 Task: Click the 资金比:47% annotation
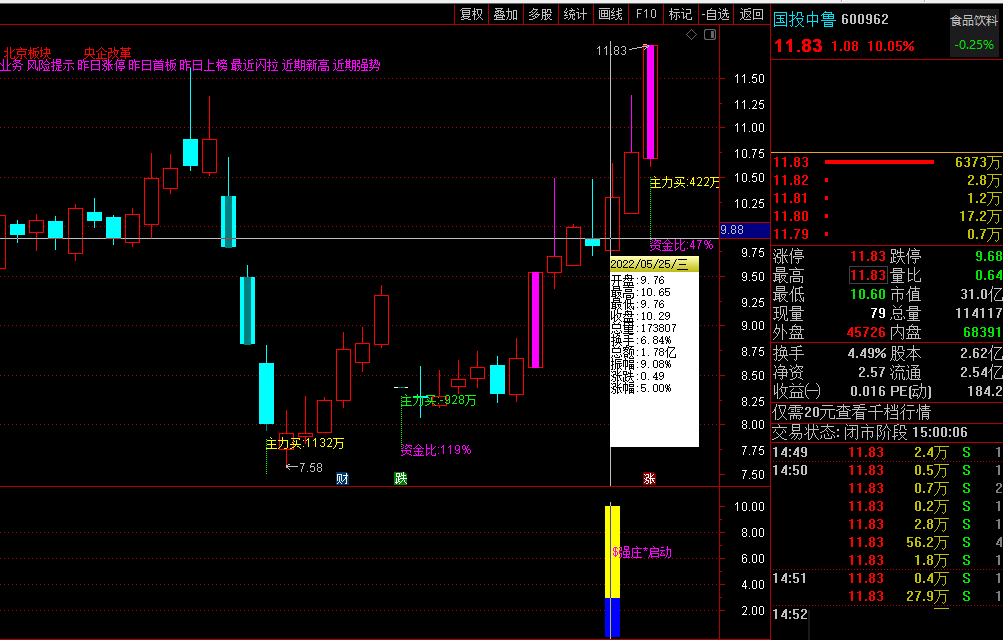681,245
